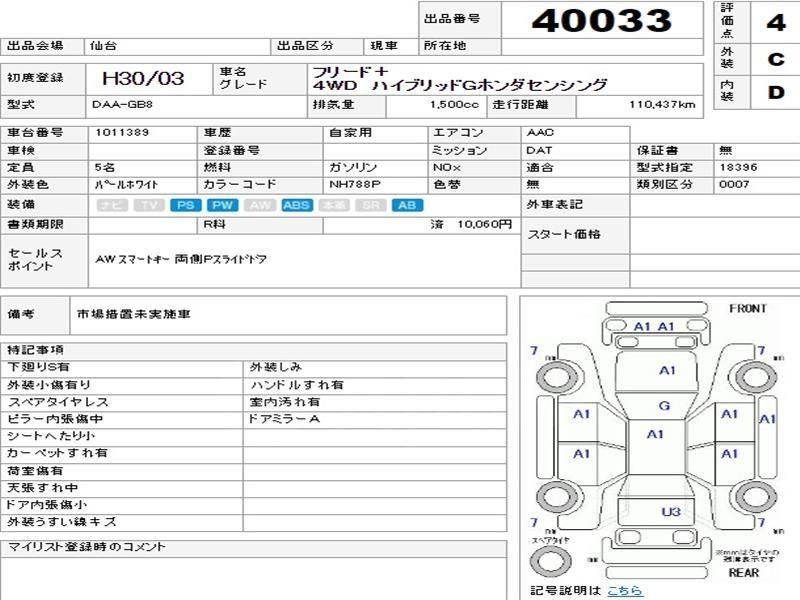800x600 pixels.
Task: Click the spare tire icon スペアタイヤ
Action: [551, 561]
